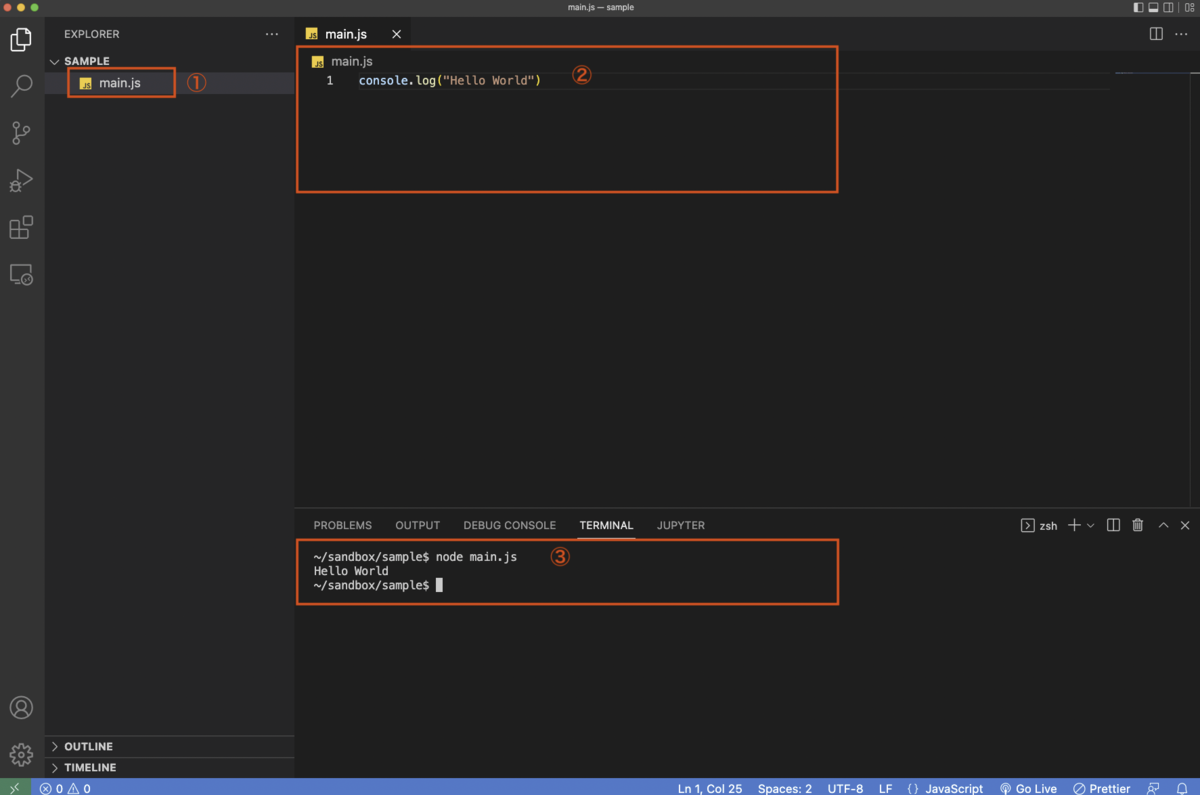This screenshot has width=1200, height=795.
Task: Open the Explorer view in activity bar
Action: (x=21, y=40)
